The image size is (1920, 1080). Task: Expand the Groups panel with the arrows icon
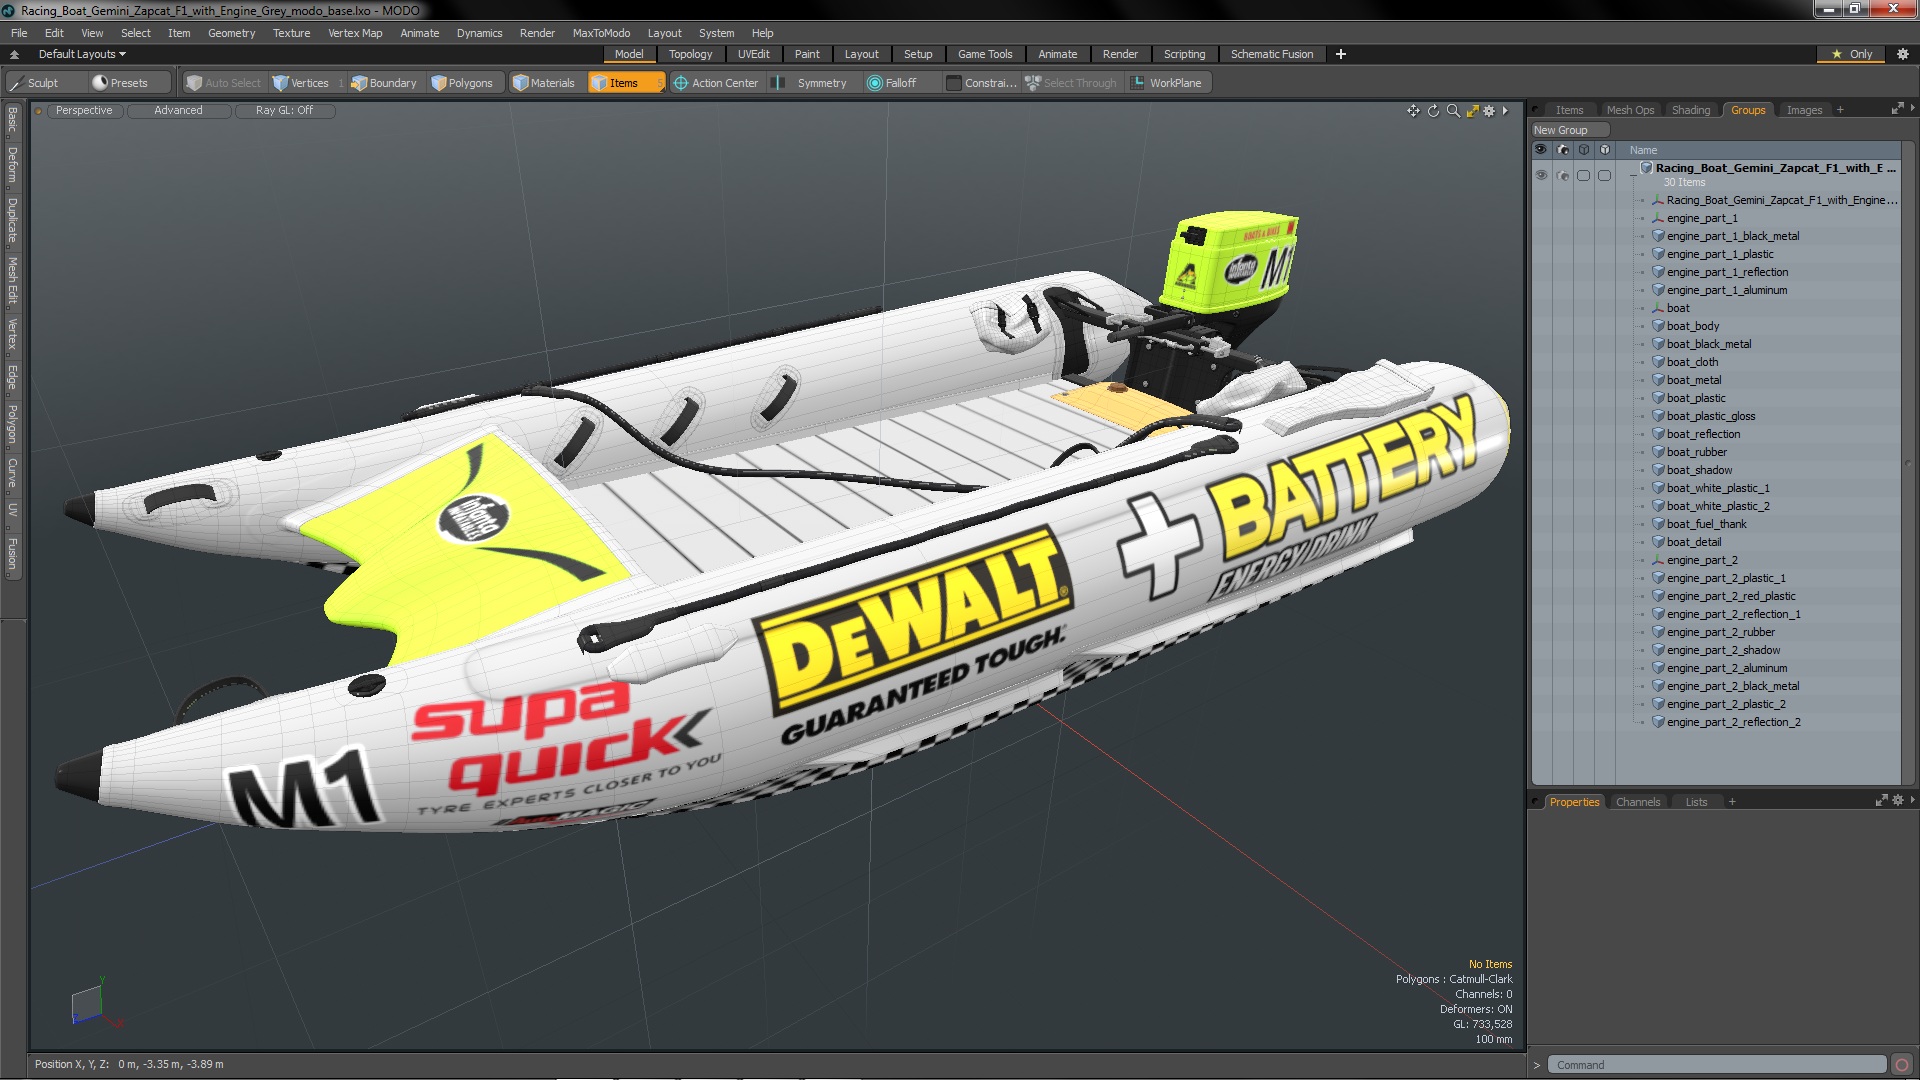point(1897,109)
